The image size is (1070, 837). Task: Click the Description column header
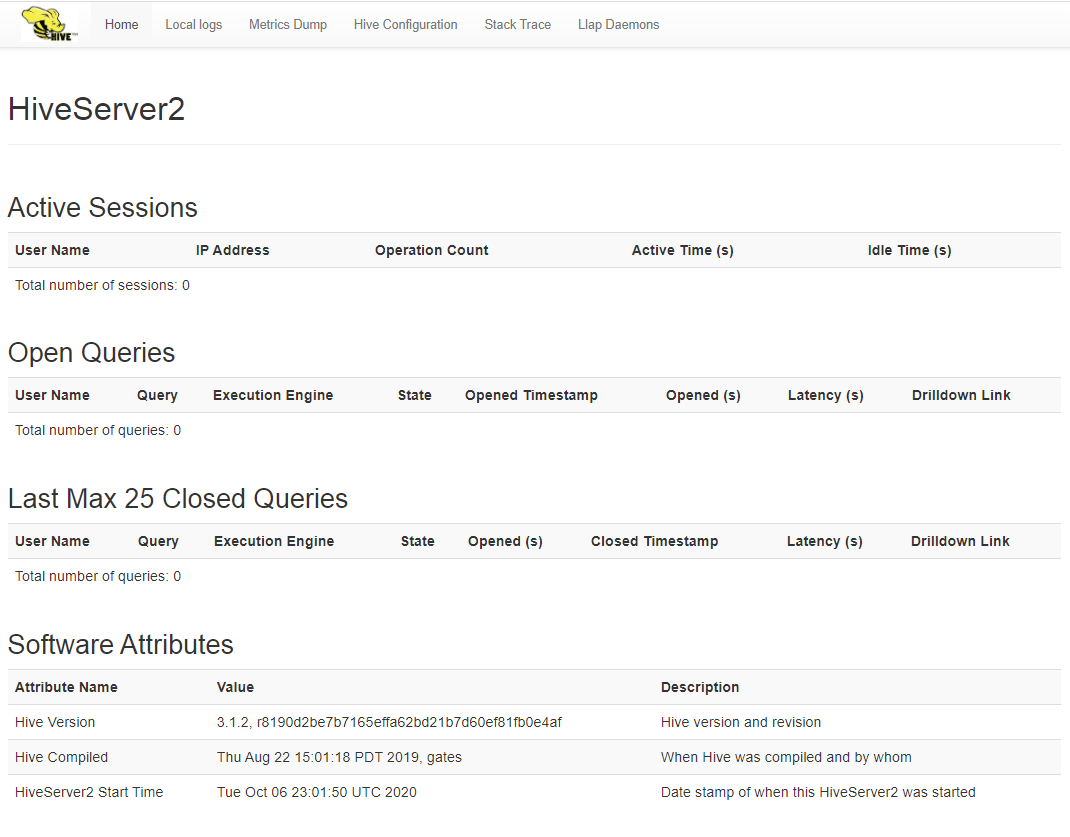pos(700,688)
